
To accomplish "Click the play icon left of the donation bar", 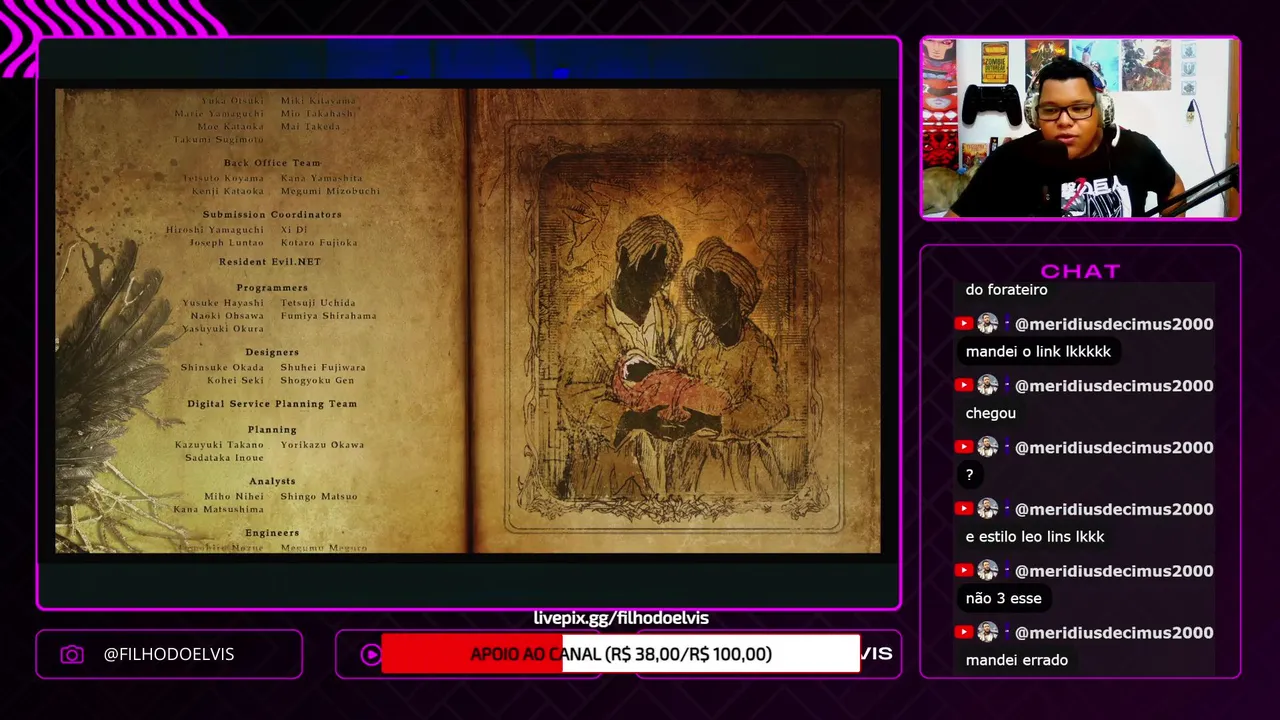I will pos(371,654).
